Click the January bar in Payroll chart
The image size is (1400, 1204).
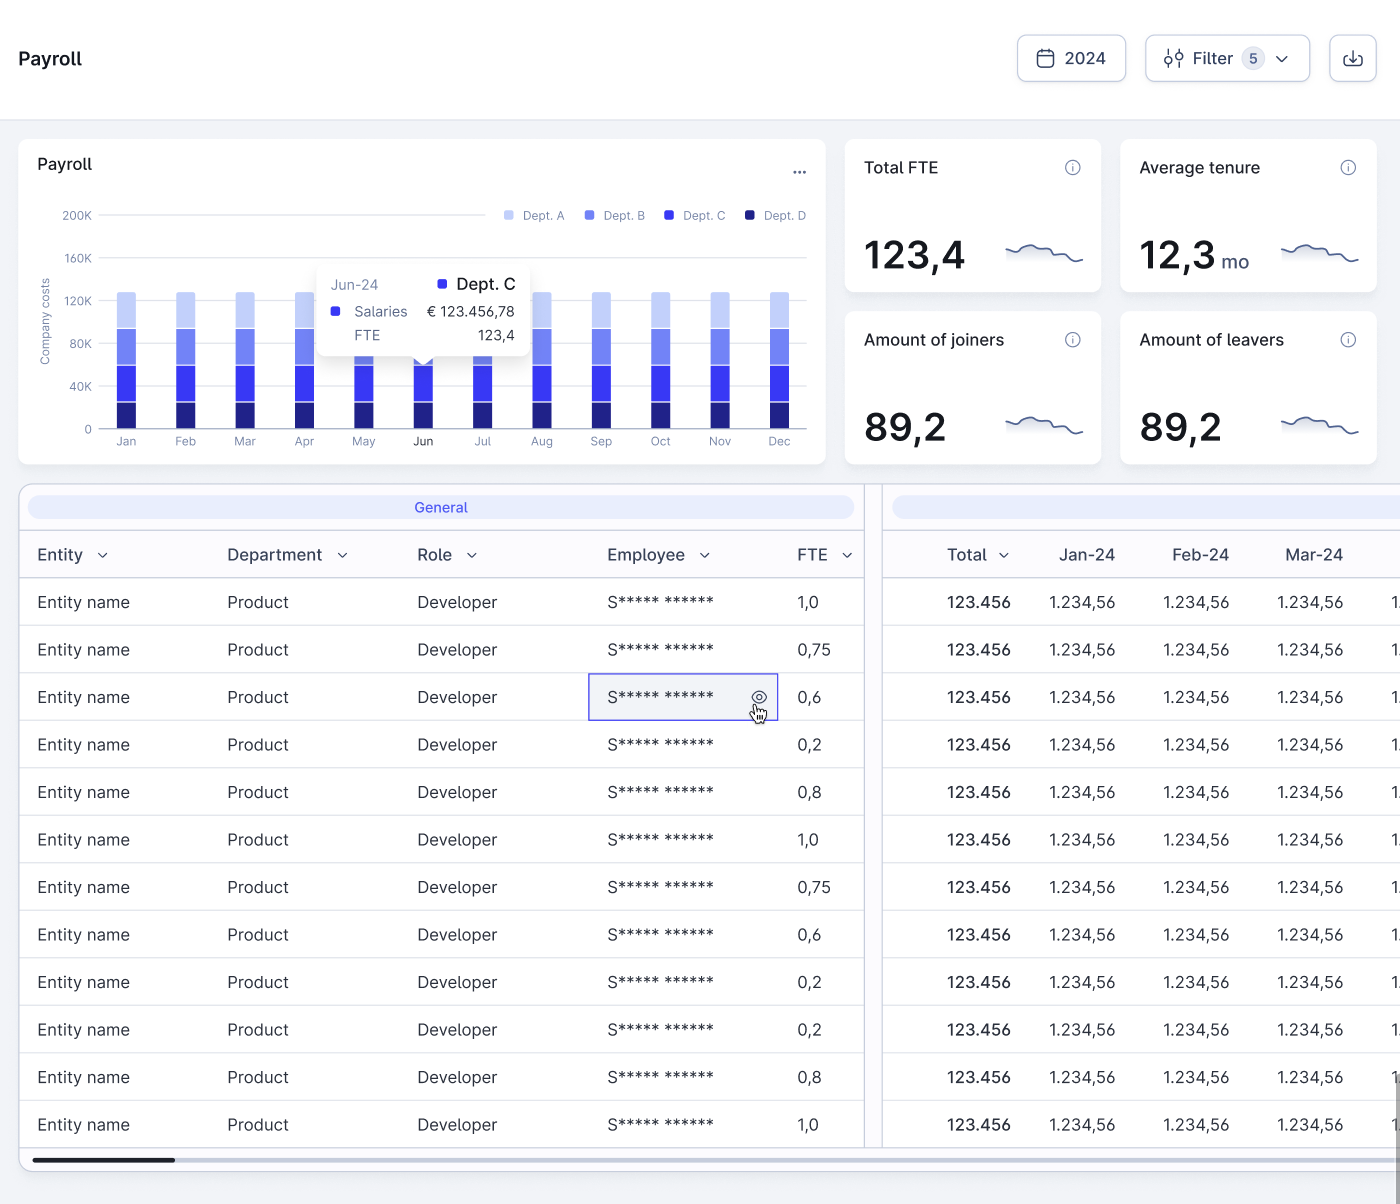[126, 360]
